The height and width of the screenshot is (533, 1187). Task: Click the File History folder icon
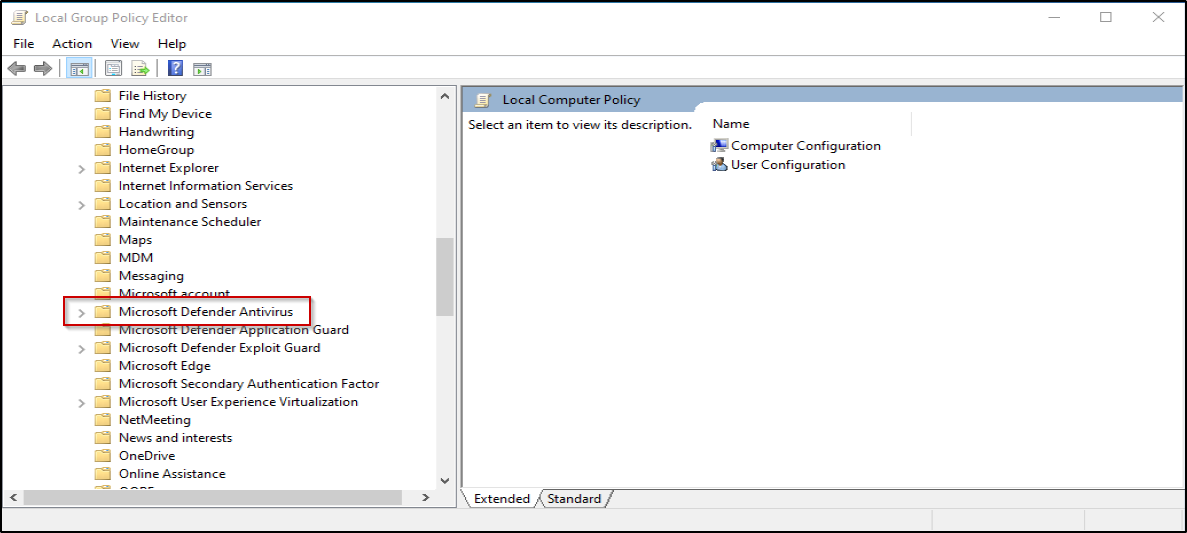tap(103, 95)
